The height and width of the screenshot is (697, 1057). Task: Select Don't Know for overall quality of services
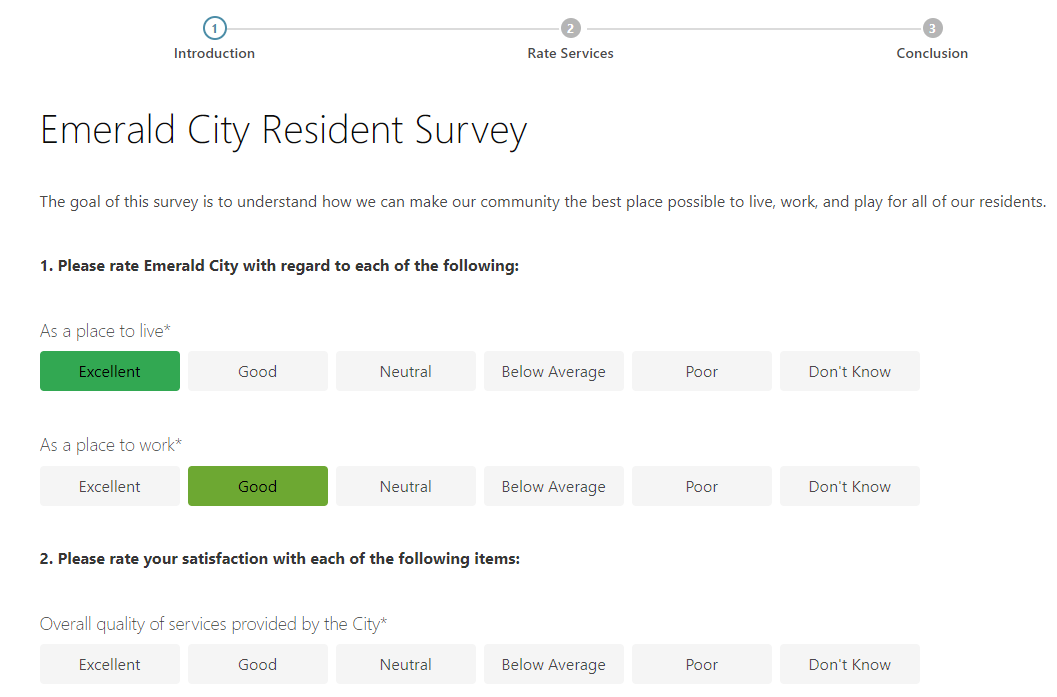(850, 665)
